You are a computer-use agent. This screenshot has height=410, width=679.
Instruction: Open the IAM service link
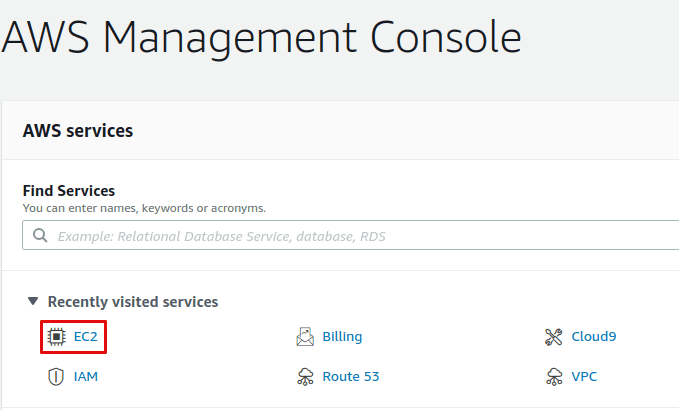pos(86,377)
